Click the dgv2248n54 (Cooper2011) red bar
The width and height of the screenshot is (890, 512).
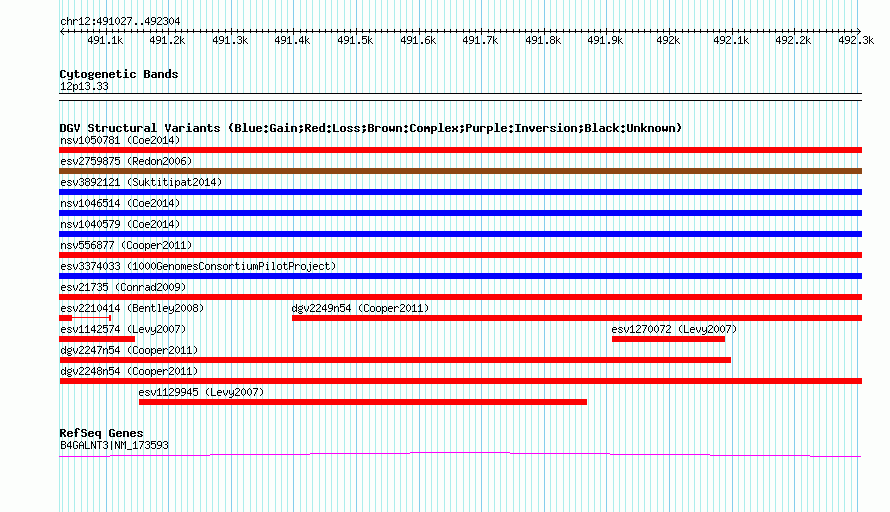[x=460, y=381]
